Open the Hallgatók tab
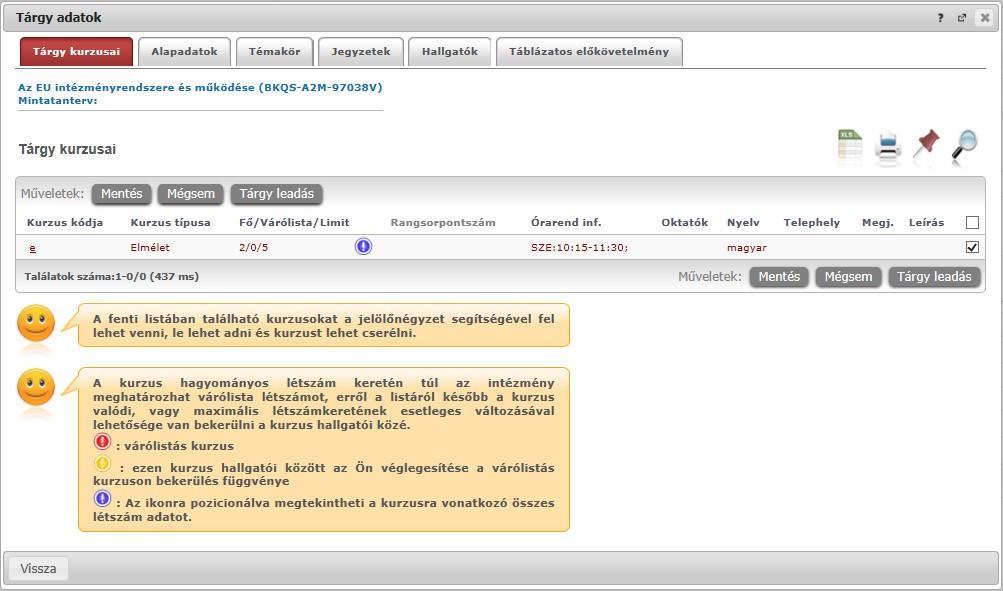Image resolution: width=1003 pixels, height=591 pixels. pos(450,52)
